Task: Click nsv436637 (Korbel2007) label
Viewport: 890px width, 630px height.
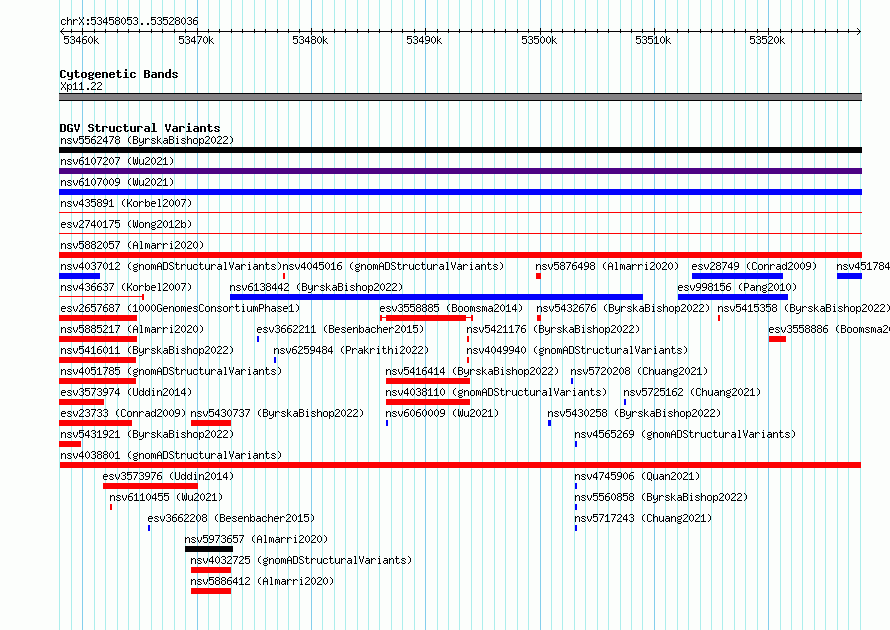Action: click(x=126, y=287)
